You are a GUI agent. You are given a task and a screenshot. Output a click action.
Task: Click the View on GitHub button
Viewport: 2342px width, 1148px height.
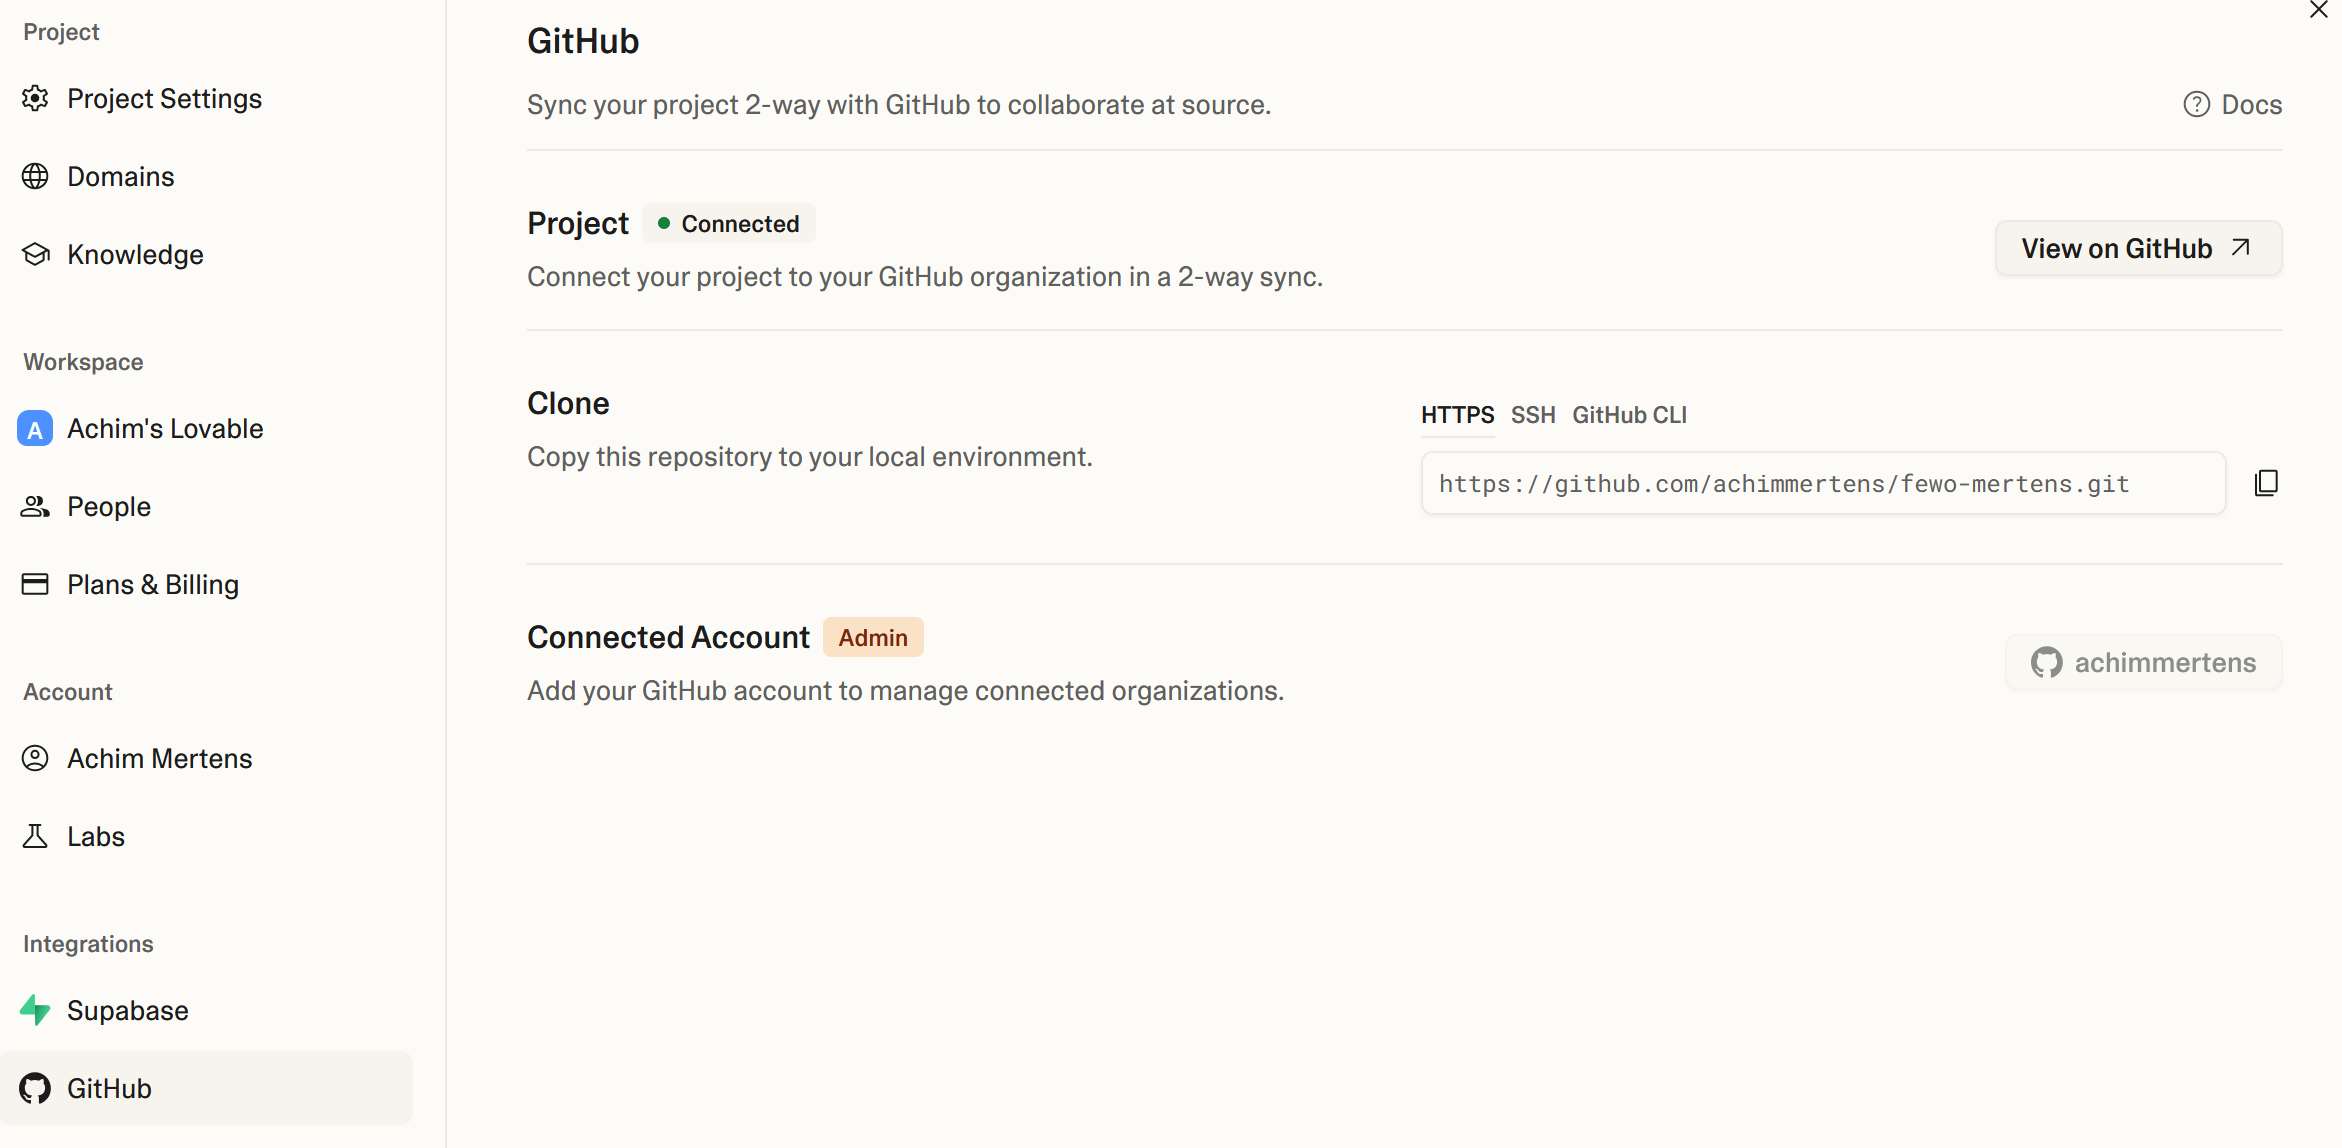pyautogui.click(x=2138, y=248)
